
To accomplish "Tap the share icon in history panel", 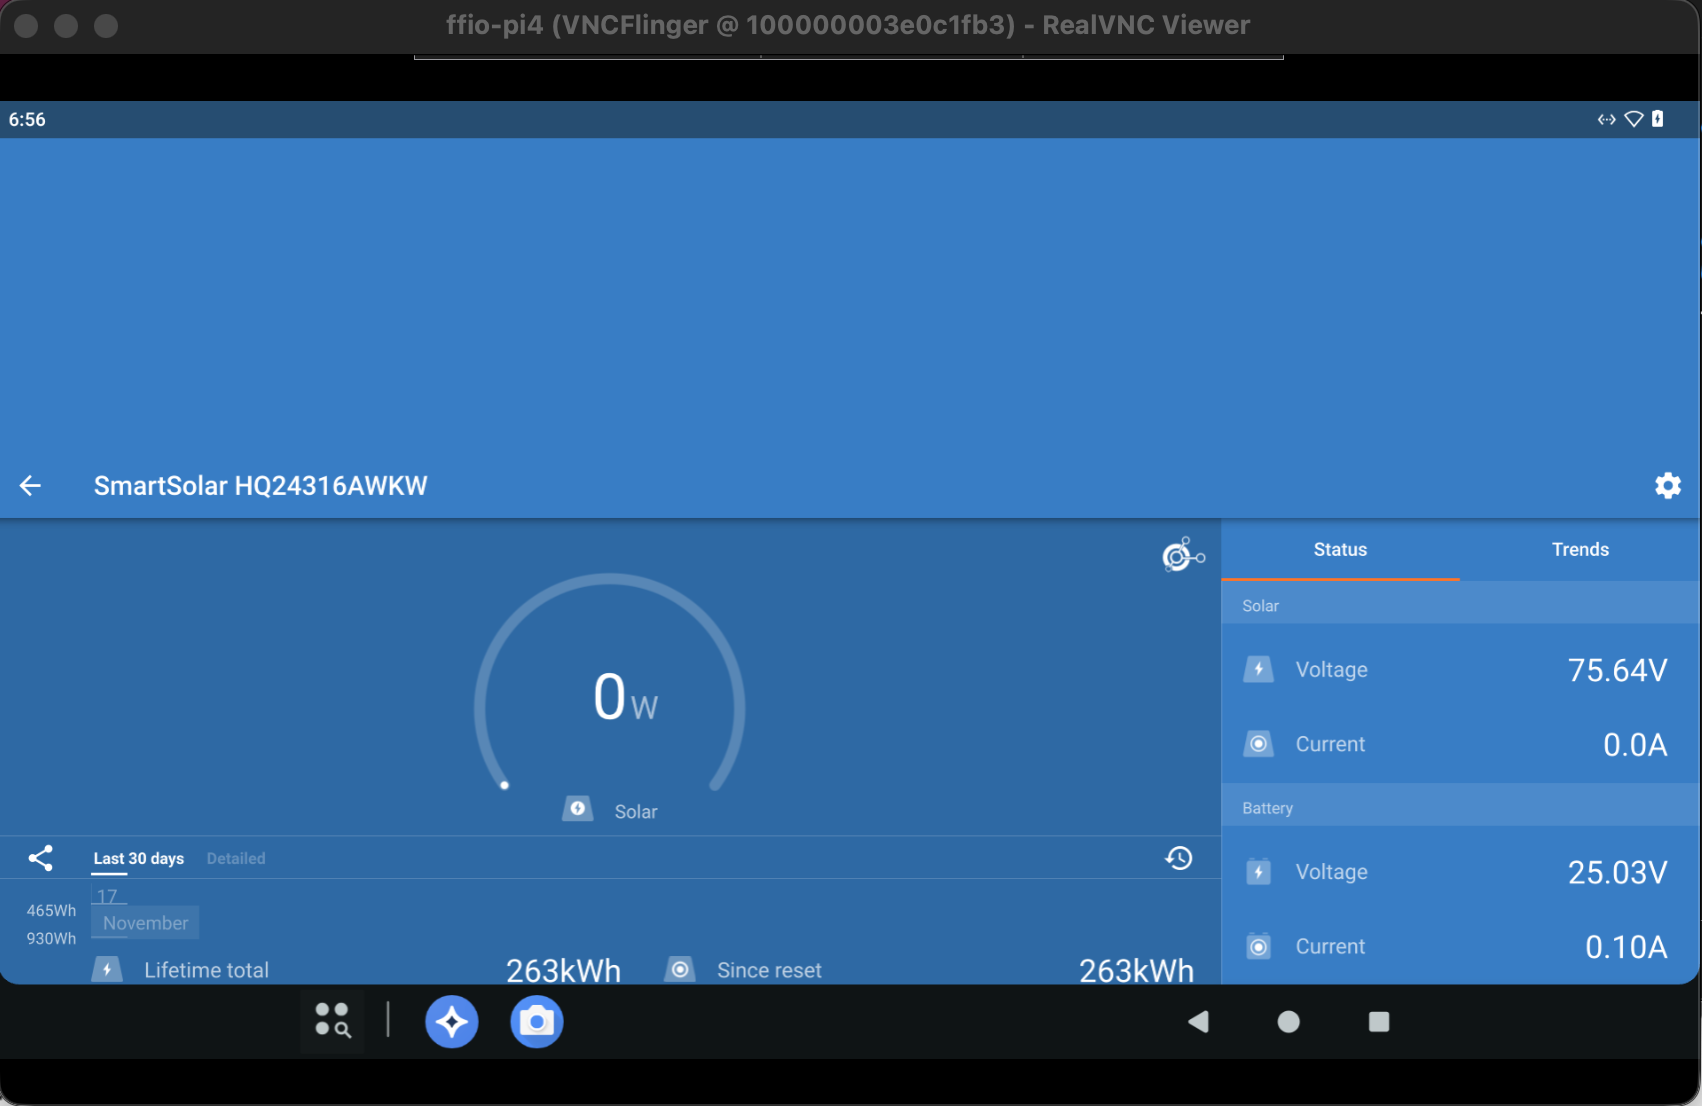I will tap(41, 858).
